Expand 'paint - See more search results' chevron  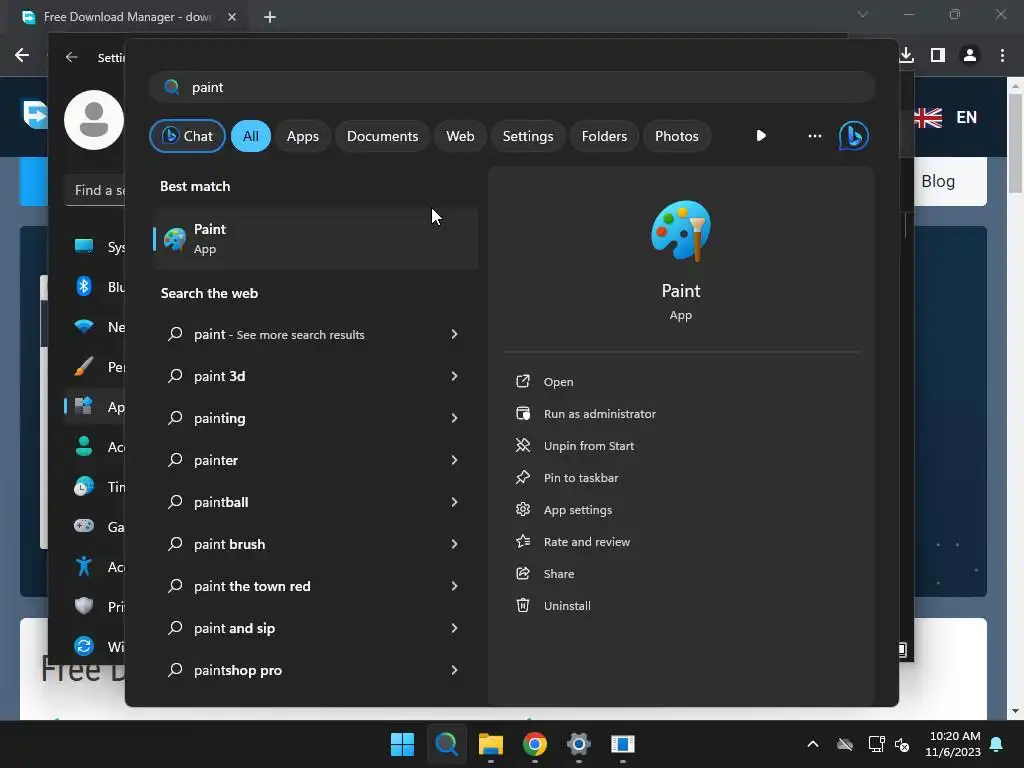click(454, 334)
